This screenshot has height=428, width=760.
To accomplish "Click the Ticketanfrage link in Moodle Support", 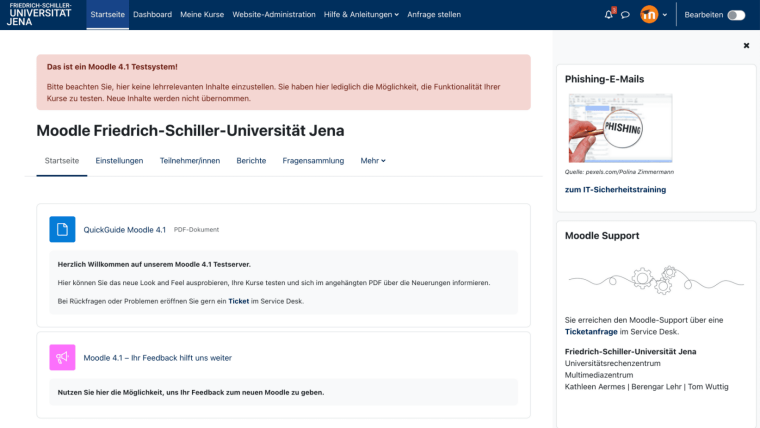I will (591, 332).
